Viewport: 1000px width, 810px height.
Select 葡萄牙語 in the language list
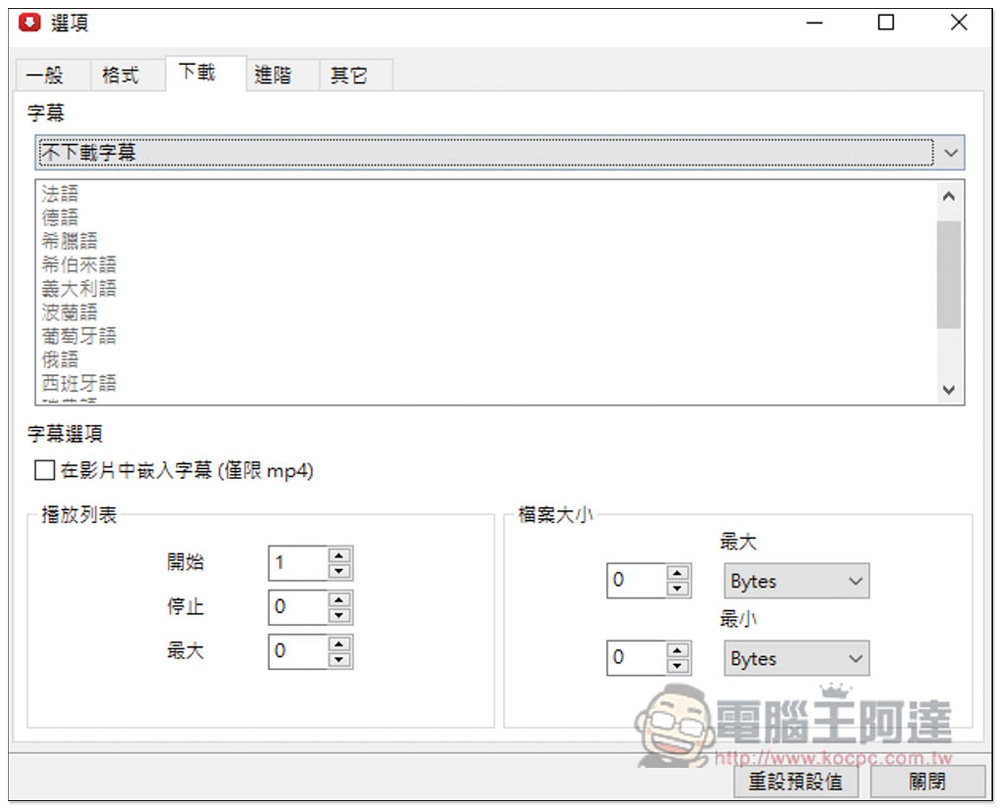79,335
